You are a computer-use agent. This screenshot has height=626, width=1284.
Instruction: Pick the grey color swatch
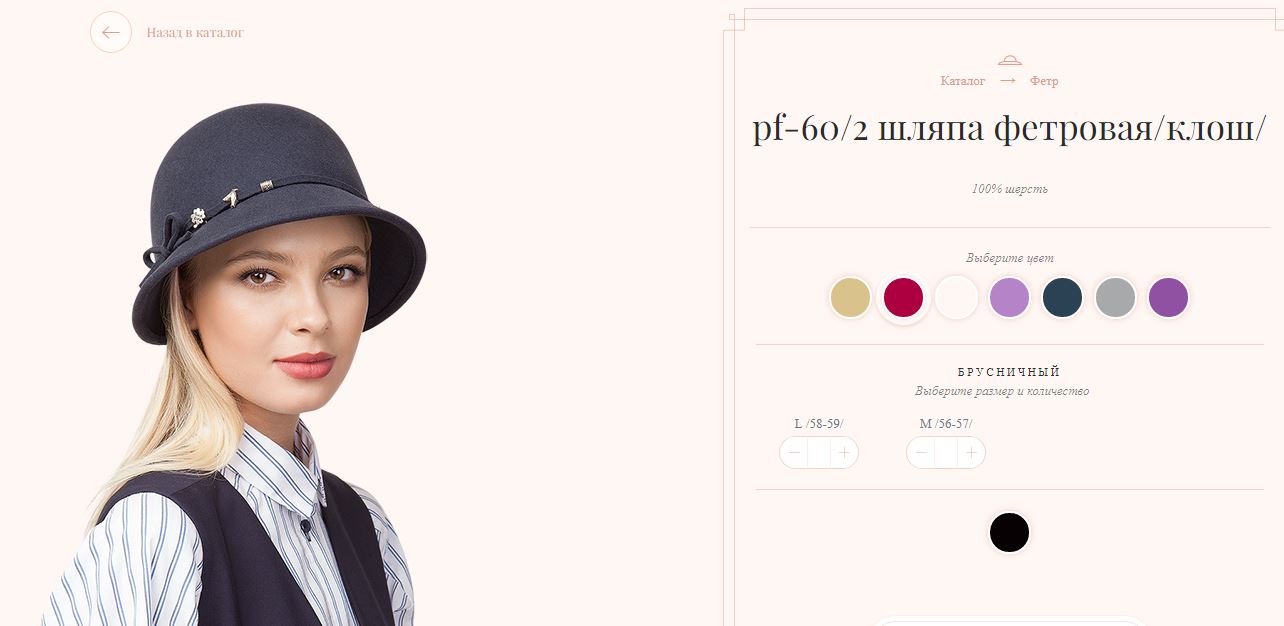pos(1115,298)
